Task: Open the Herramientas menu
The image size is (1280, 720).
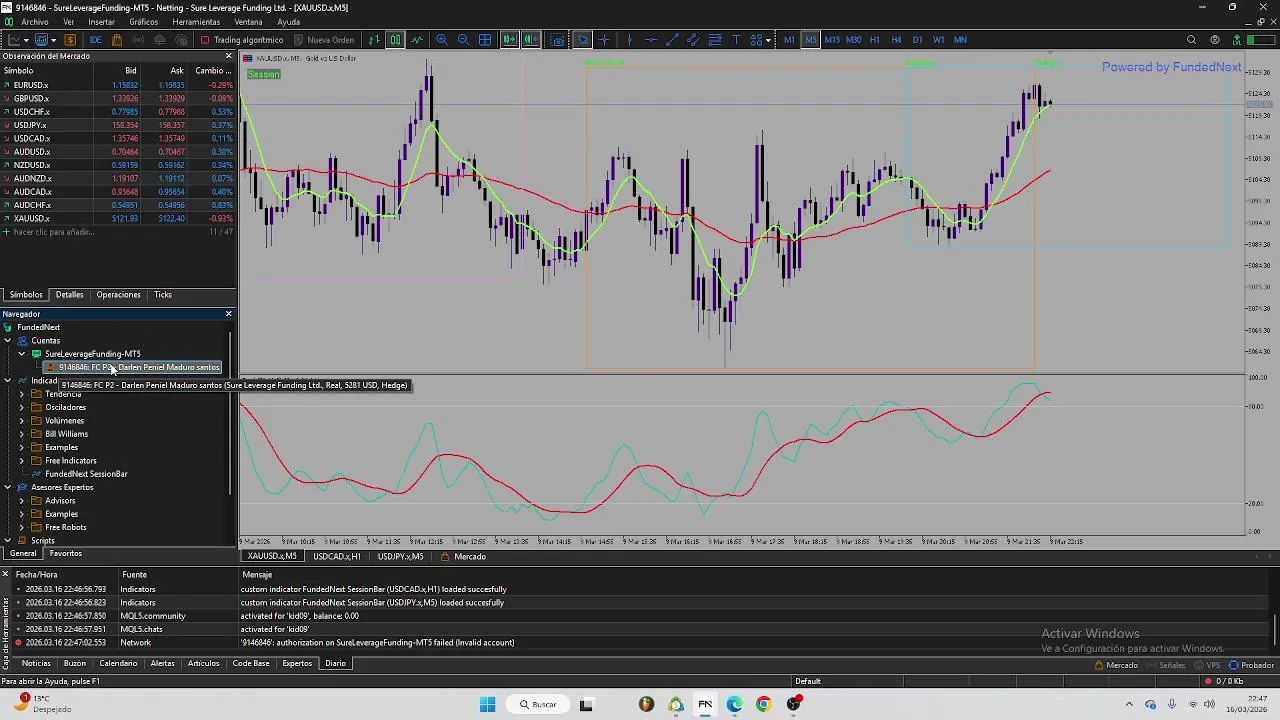Action: [x=196, y=22]
